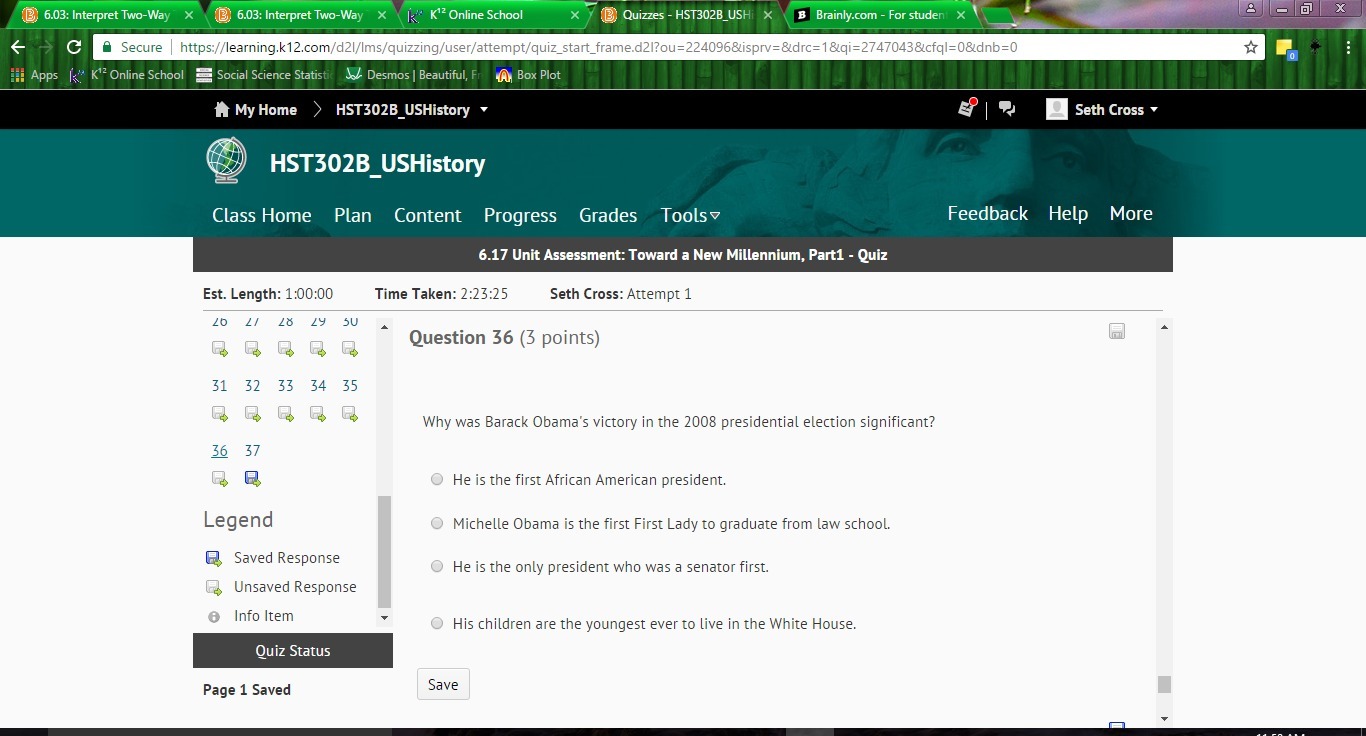
Task: Expand the HST302B_USHistory course selector caret
Action: [484, 110]
